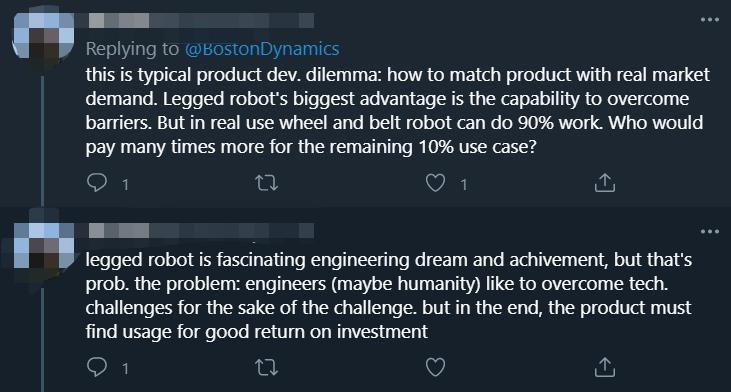
Task: Open the second tweet starting 'legged robot is fascinating'
Action: coord(389,296)
